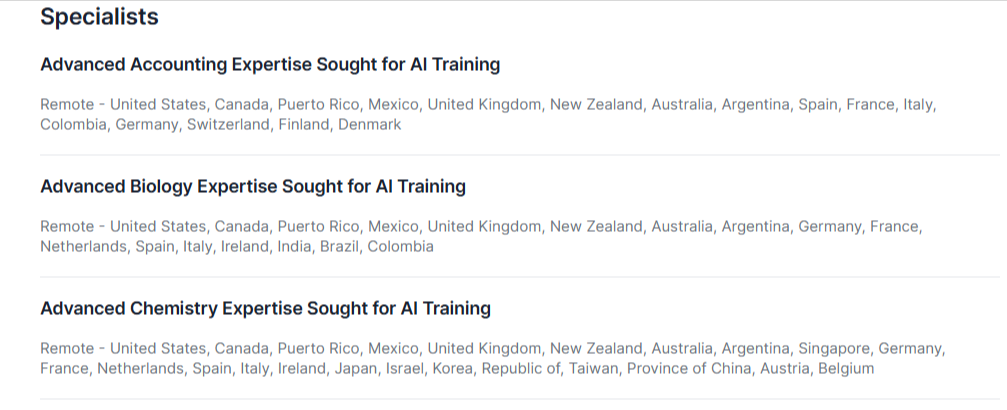This screenshot has height=410, width=1007.
Task: Click 'Finland' in the Accounting job locations
Action: (304, 125)
